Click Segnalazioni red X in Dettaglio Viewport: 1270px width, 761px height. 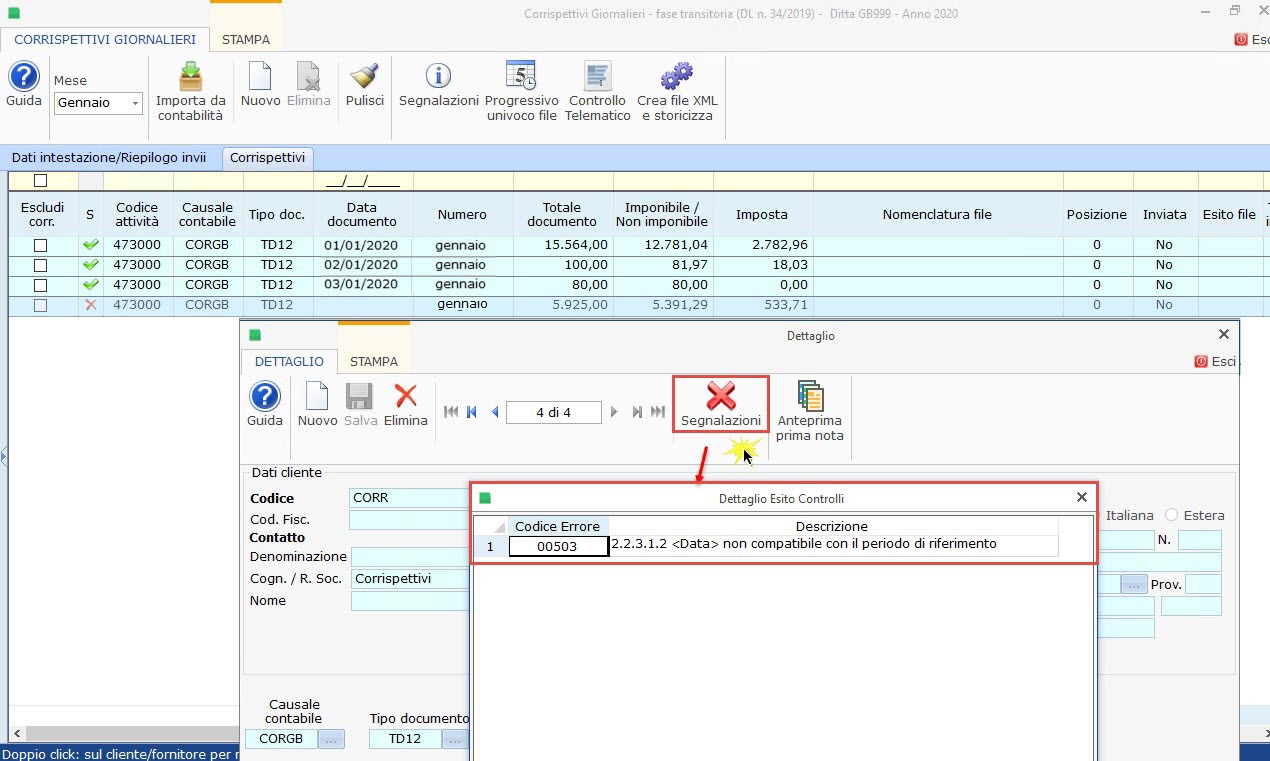[720, 405]
